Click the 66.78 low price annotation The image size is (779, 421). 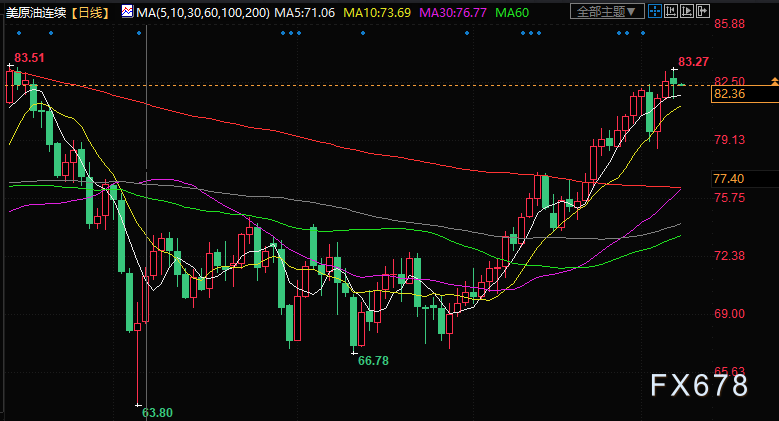pos(374,361)
